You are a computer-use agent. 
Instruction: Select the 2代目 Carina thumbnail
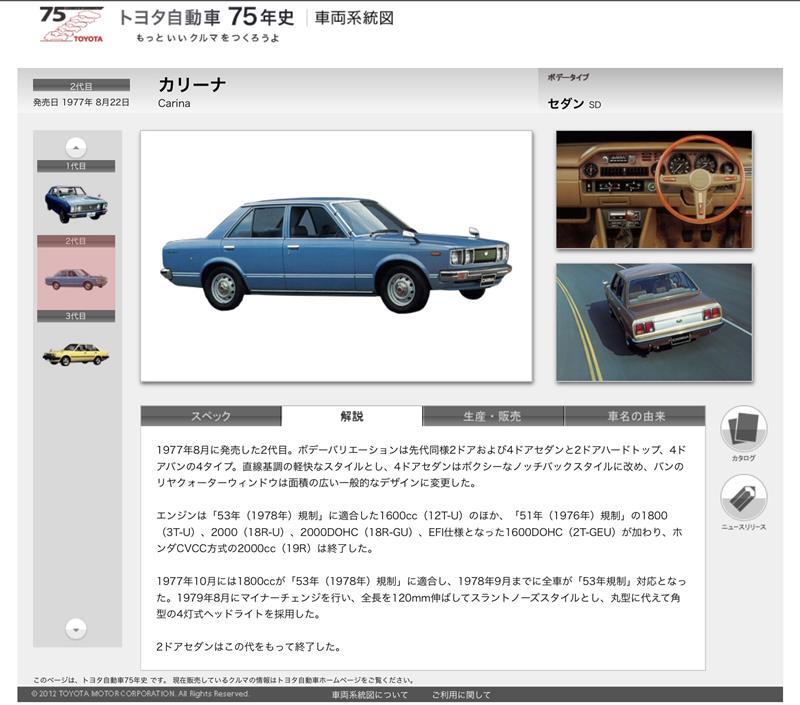pos(76,279)
